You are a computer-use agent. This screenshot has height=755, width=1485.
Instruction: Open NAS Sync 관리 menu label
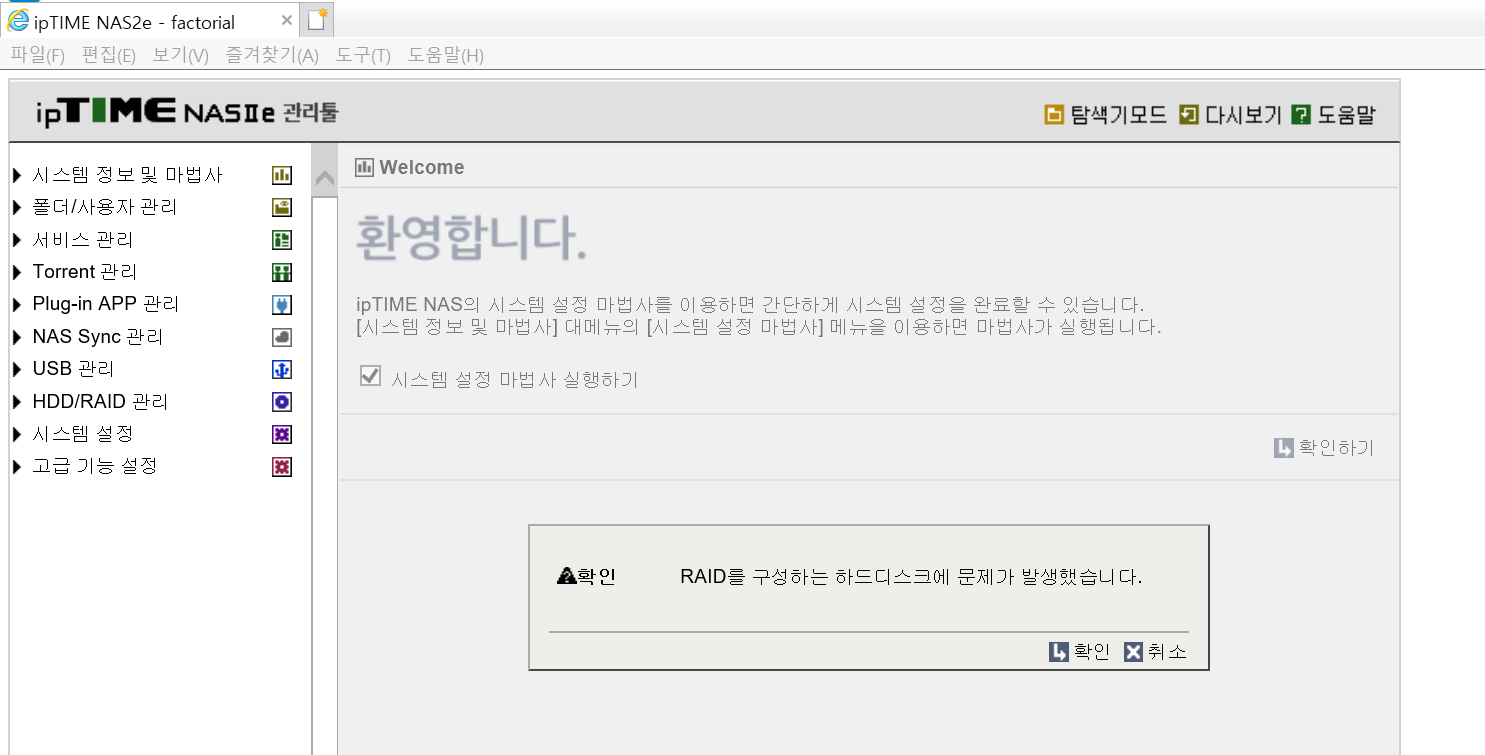point(98,337)
